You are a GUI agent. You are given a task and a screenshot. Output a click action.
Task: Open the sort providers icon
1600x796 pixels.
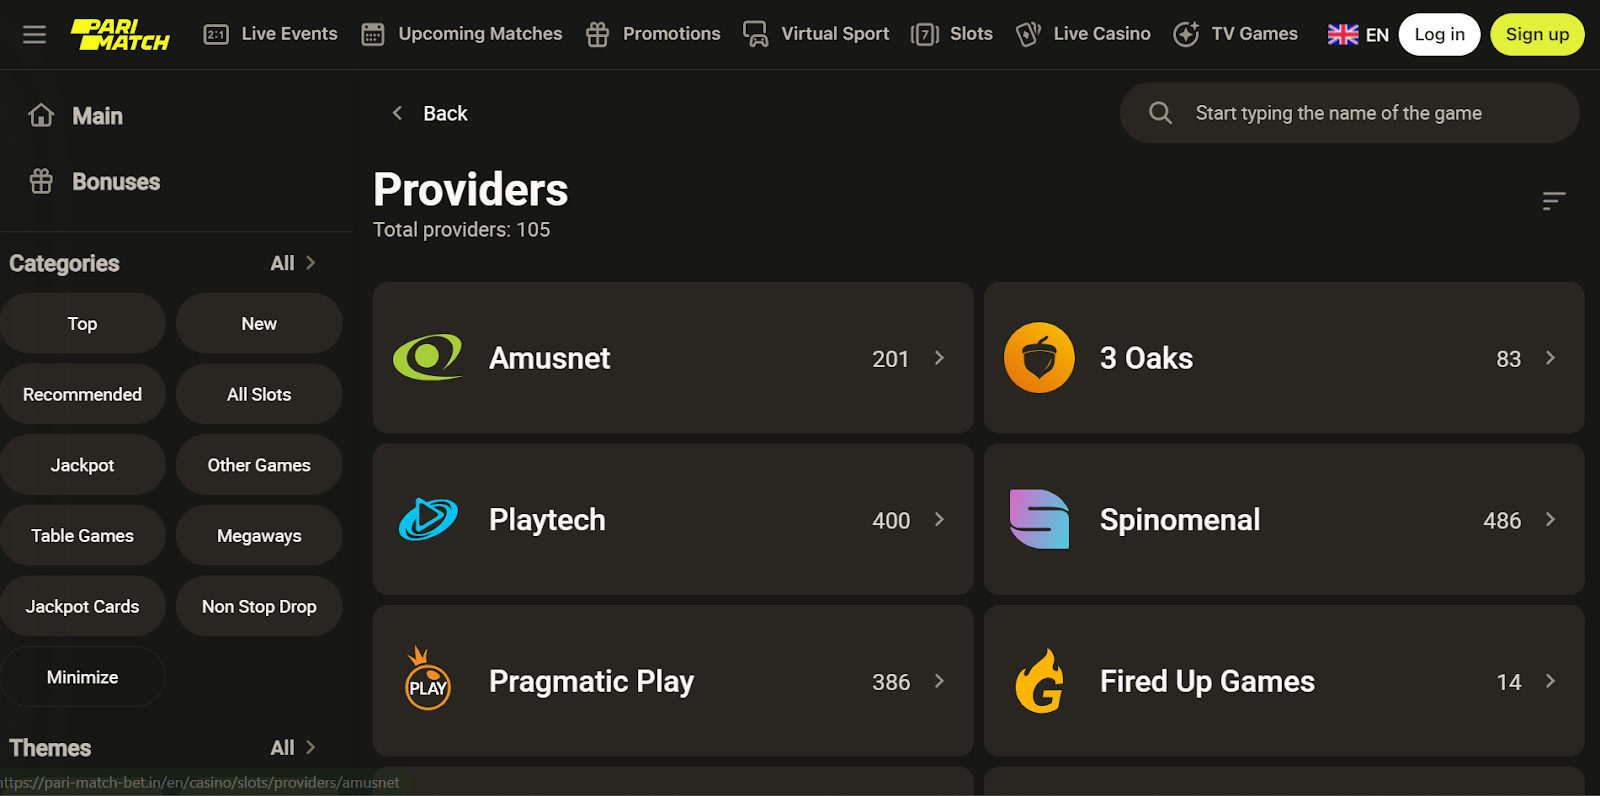1553,201
